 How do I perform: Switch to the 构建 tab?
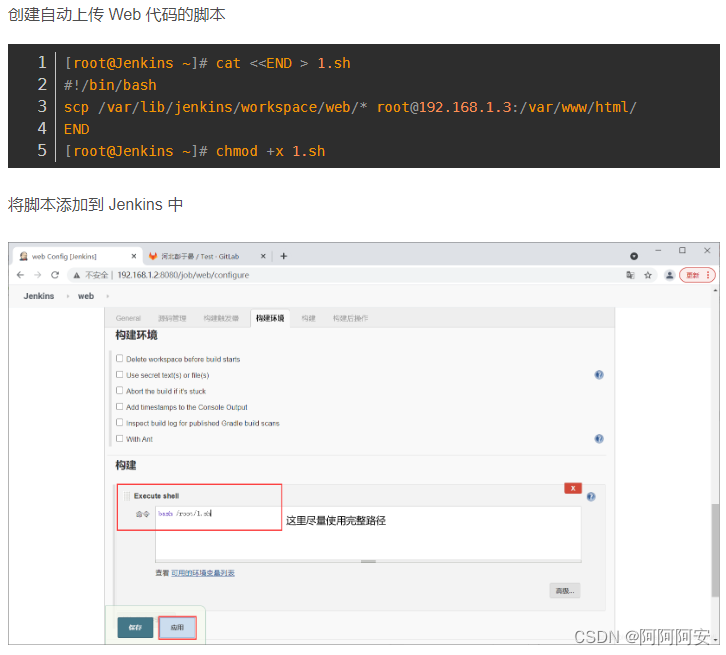point(308,318)
